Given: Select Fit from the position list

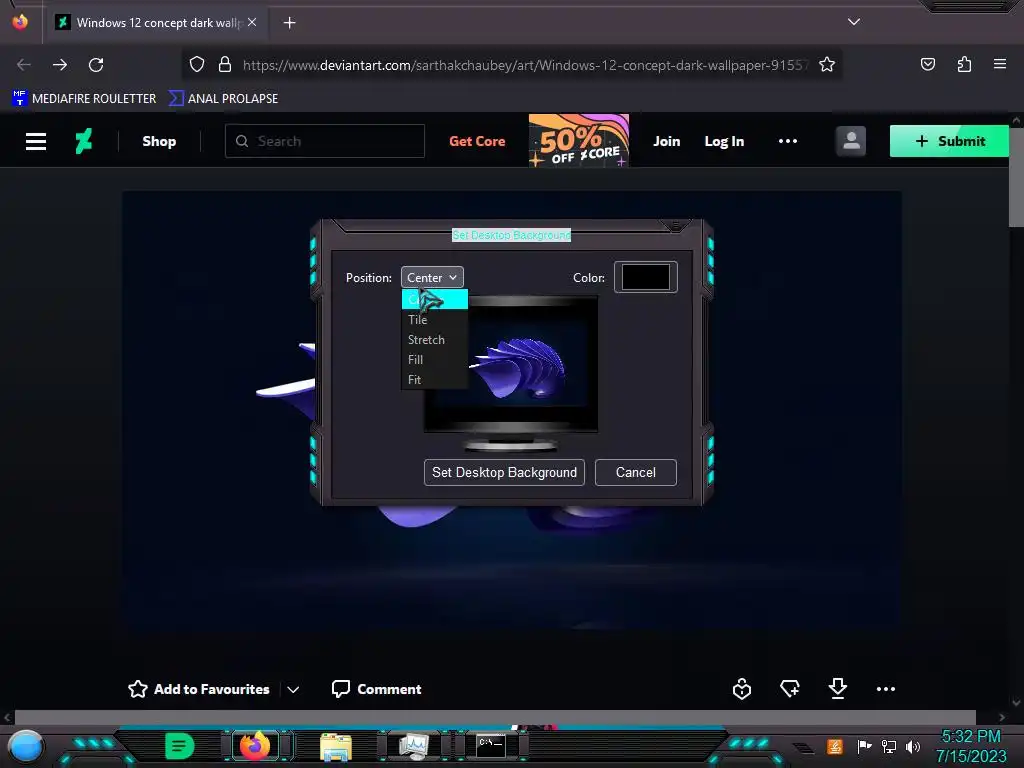Looking at the screenshot, I should click(x=434, y=379).
